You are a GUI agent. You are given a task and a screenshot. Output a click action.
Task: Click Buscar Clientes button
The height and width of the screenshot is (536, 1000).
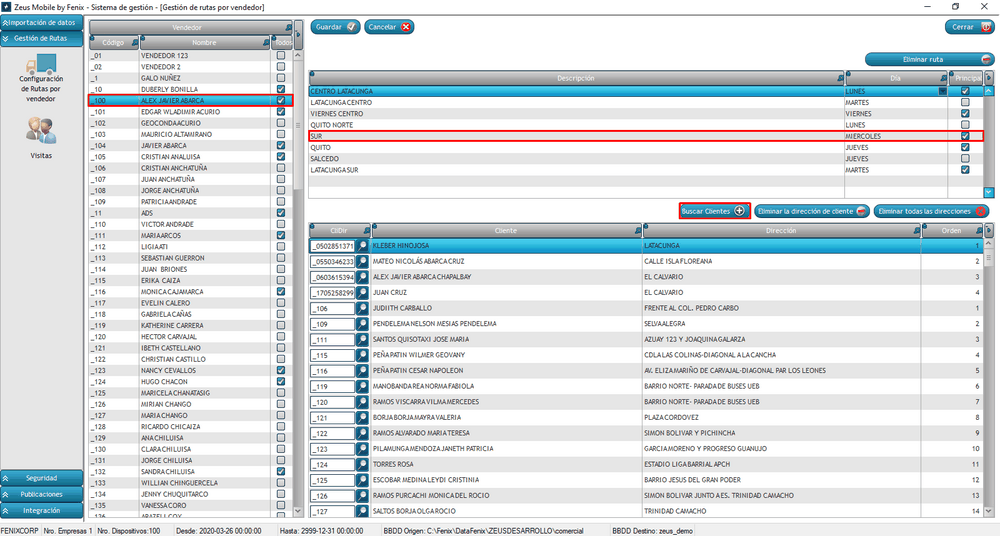pos(714,211)
